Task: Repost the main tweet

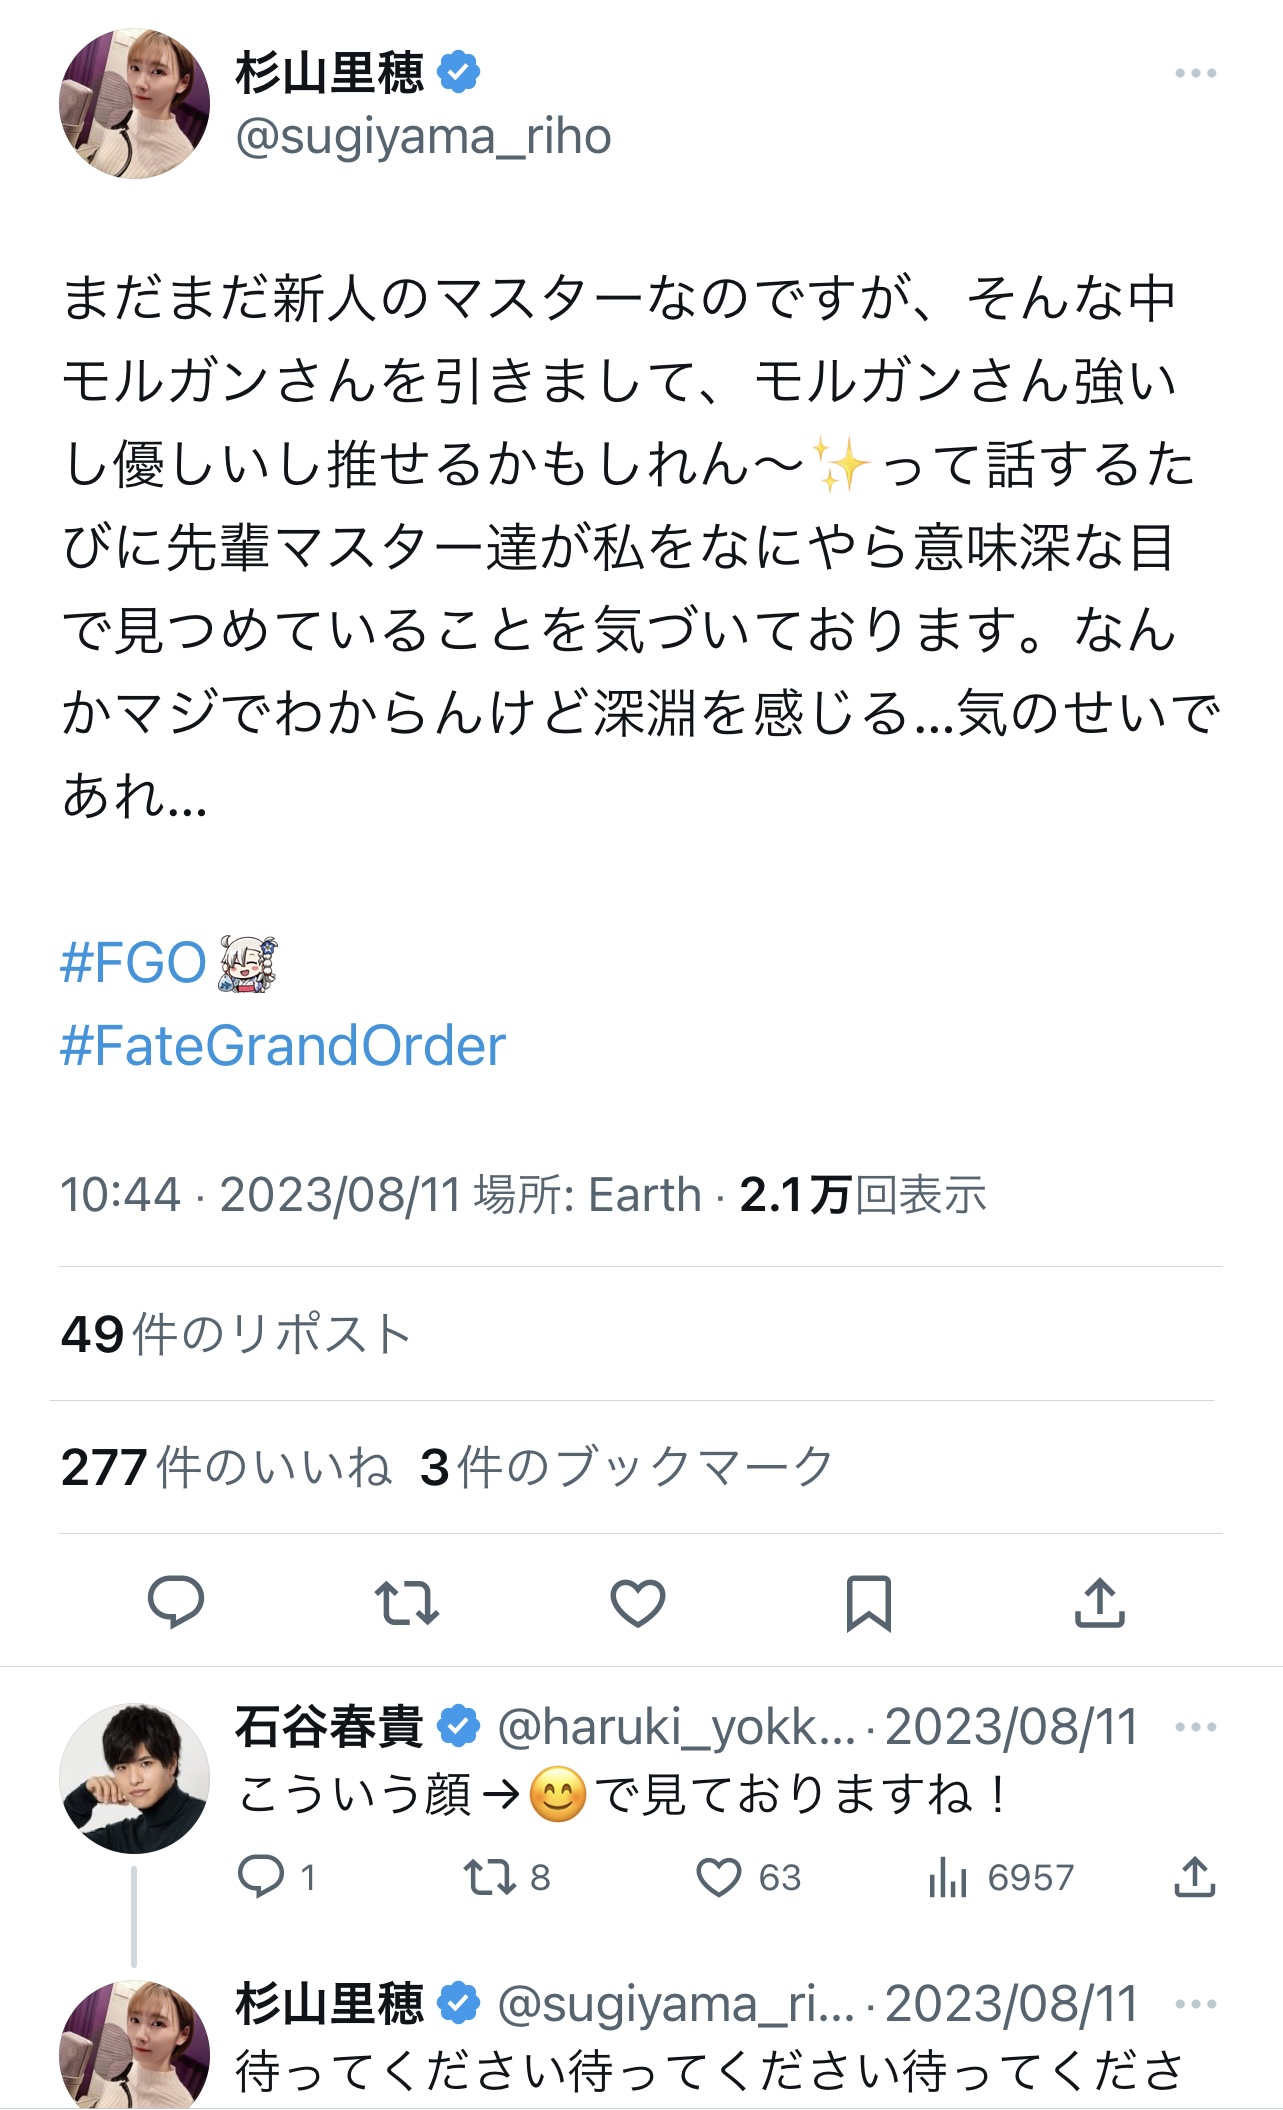Action: [x=406, y=1602]
